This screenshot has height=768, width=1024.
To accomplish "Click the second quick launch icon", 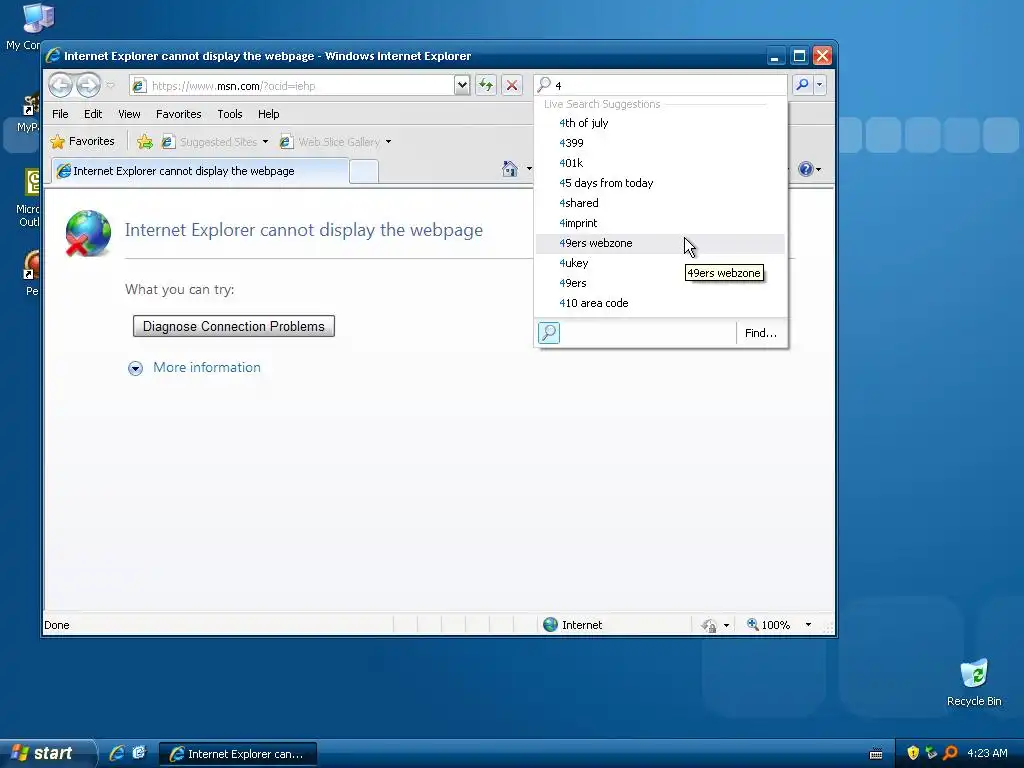I will (x=139, y=753).
